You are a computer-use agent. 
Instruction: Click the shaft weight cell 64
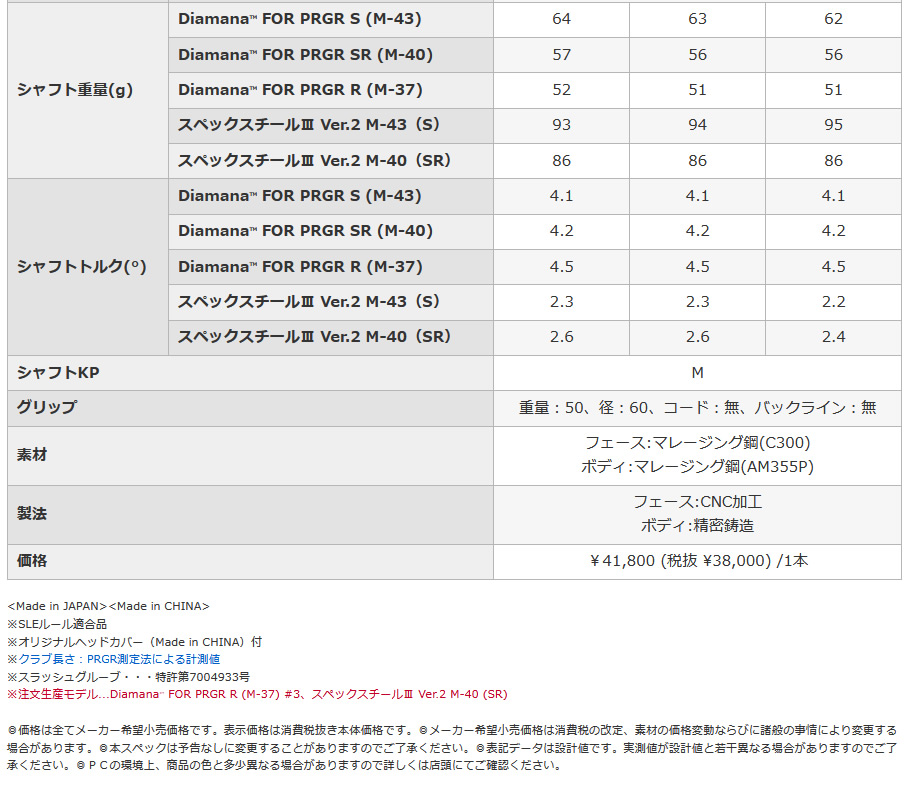point(562,19)
